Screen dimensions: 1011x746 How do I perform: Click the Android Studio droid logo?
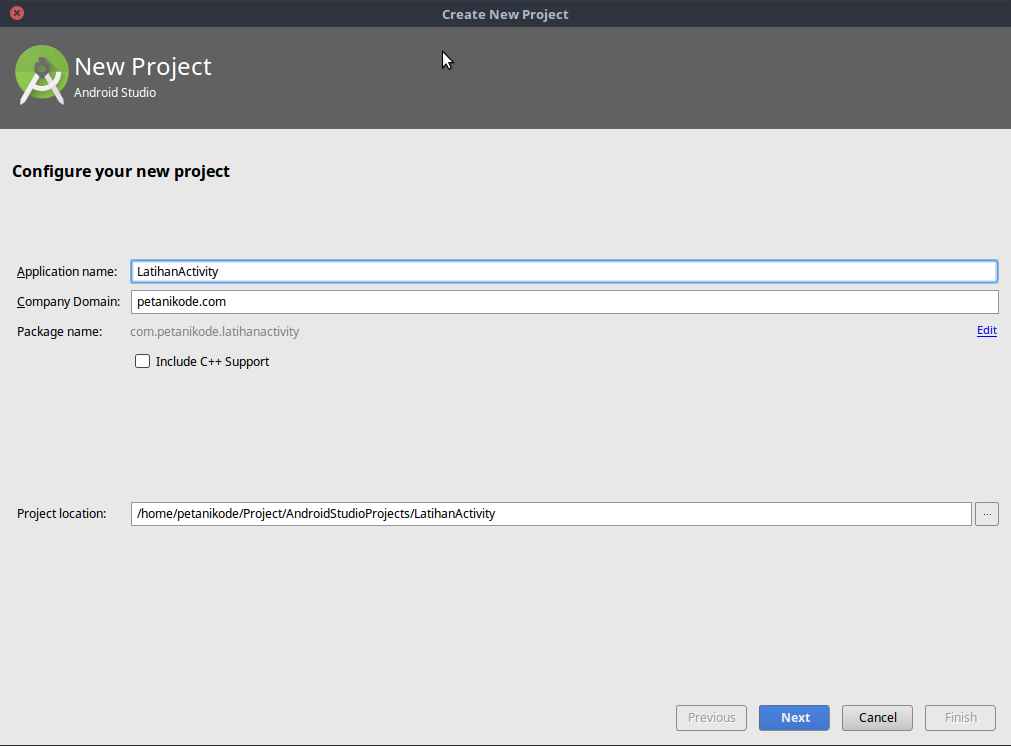pyautogui.click(x=41, y=75)
